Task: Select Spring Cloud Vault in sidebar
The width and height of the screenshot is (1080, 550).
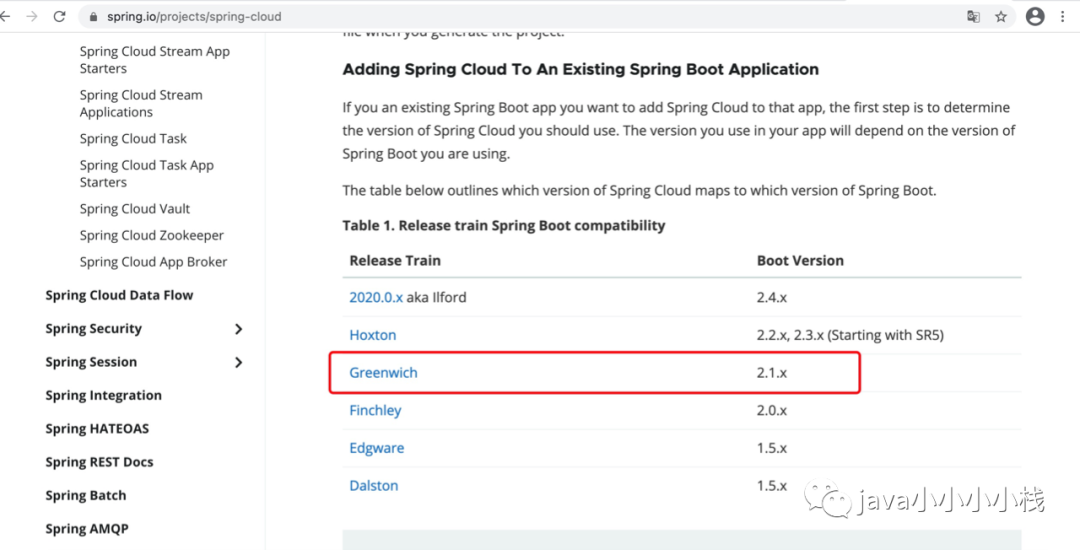Action: (135, 209)
